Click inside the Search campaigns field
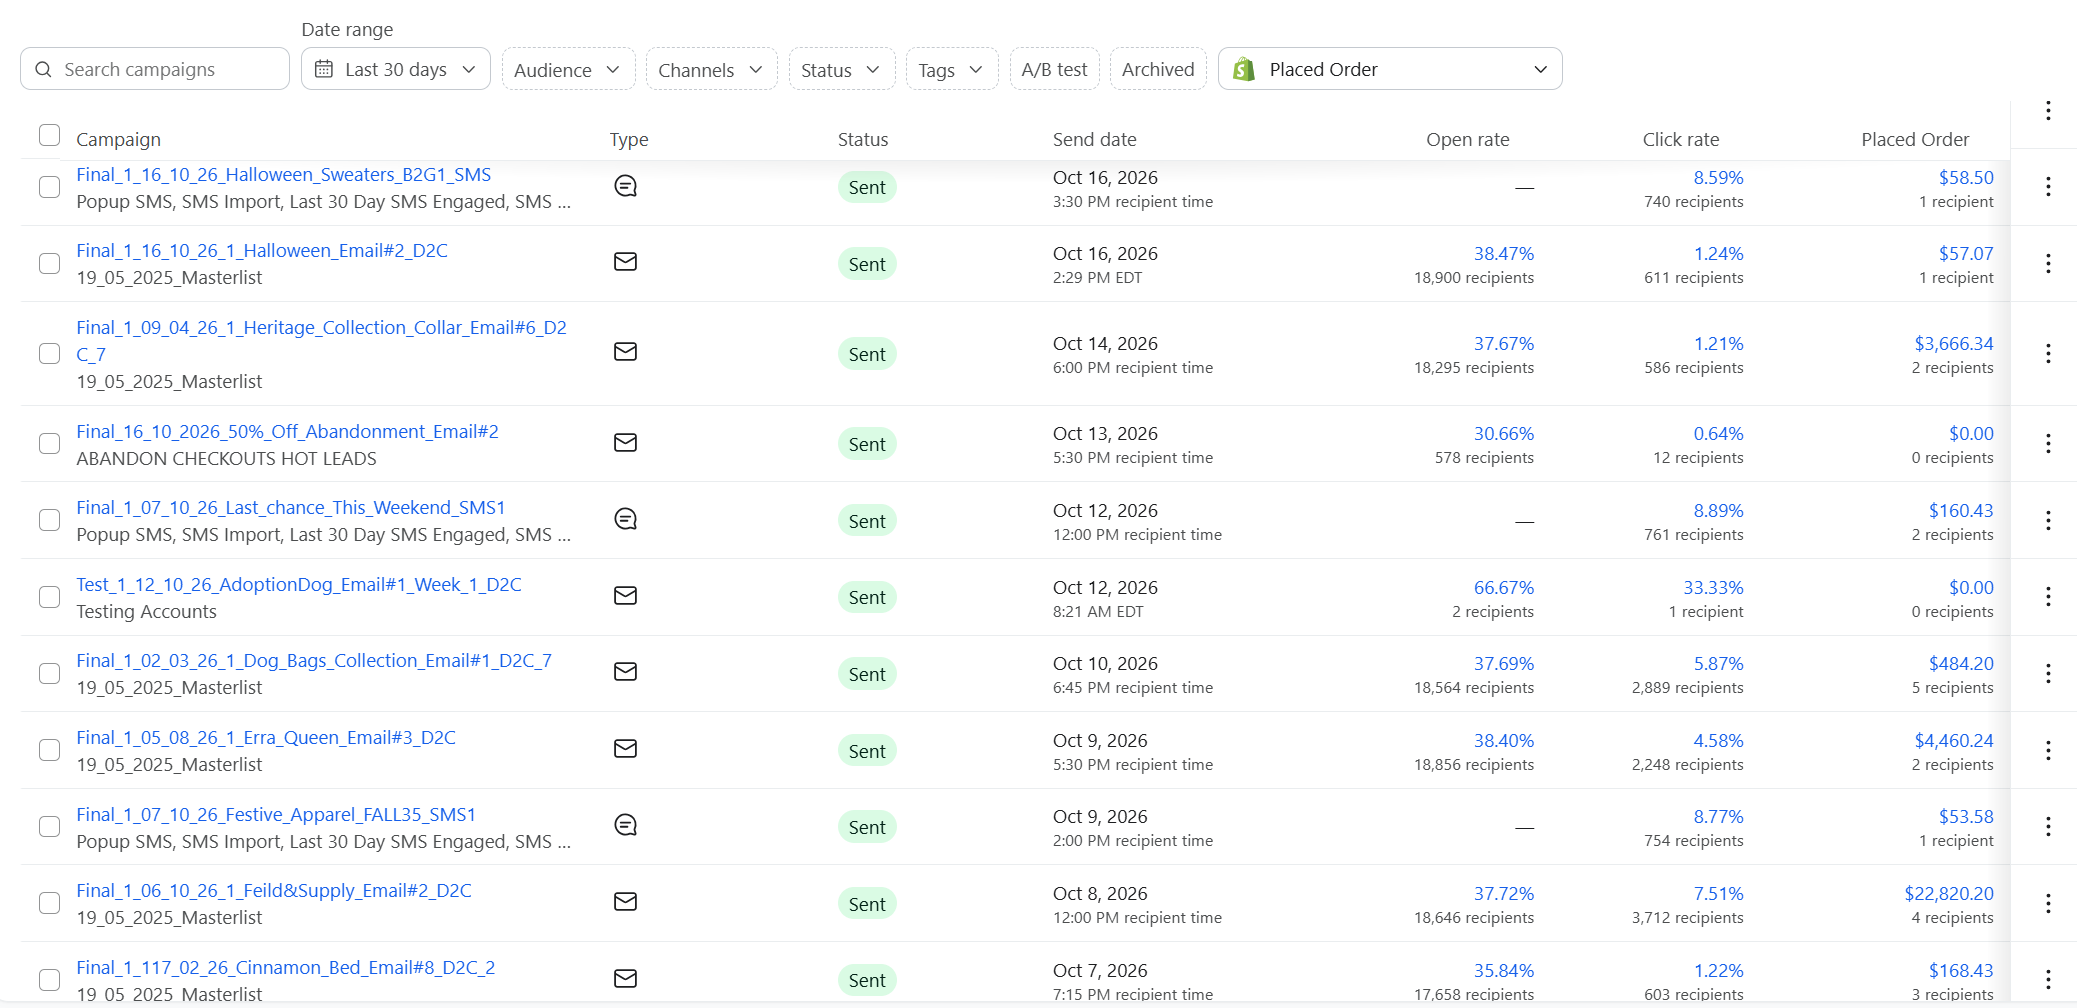The height and width of the screenshot is (1008, 2077). 155,69
